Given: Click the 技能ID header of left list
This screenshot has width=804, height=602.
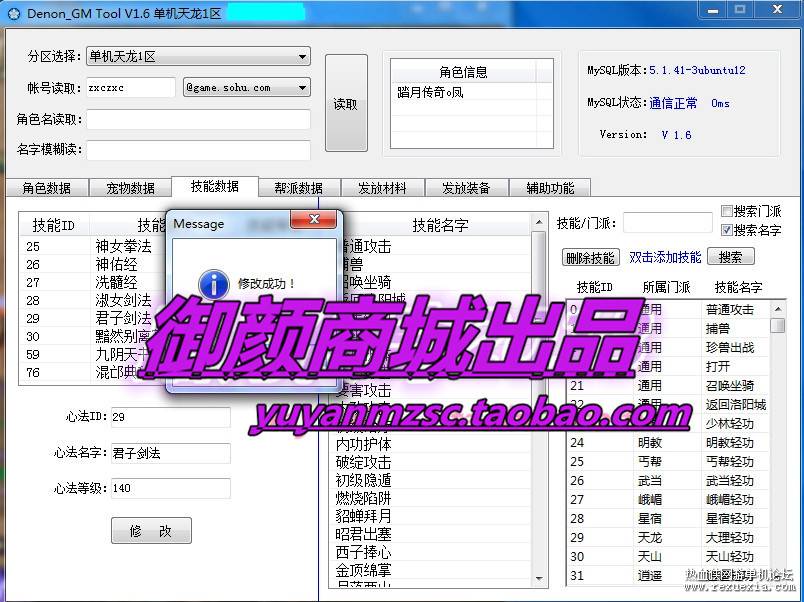Looking at the screenshot, I should click(x=54, y=225).
